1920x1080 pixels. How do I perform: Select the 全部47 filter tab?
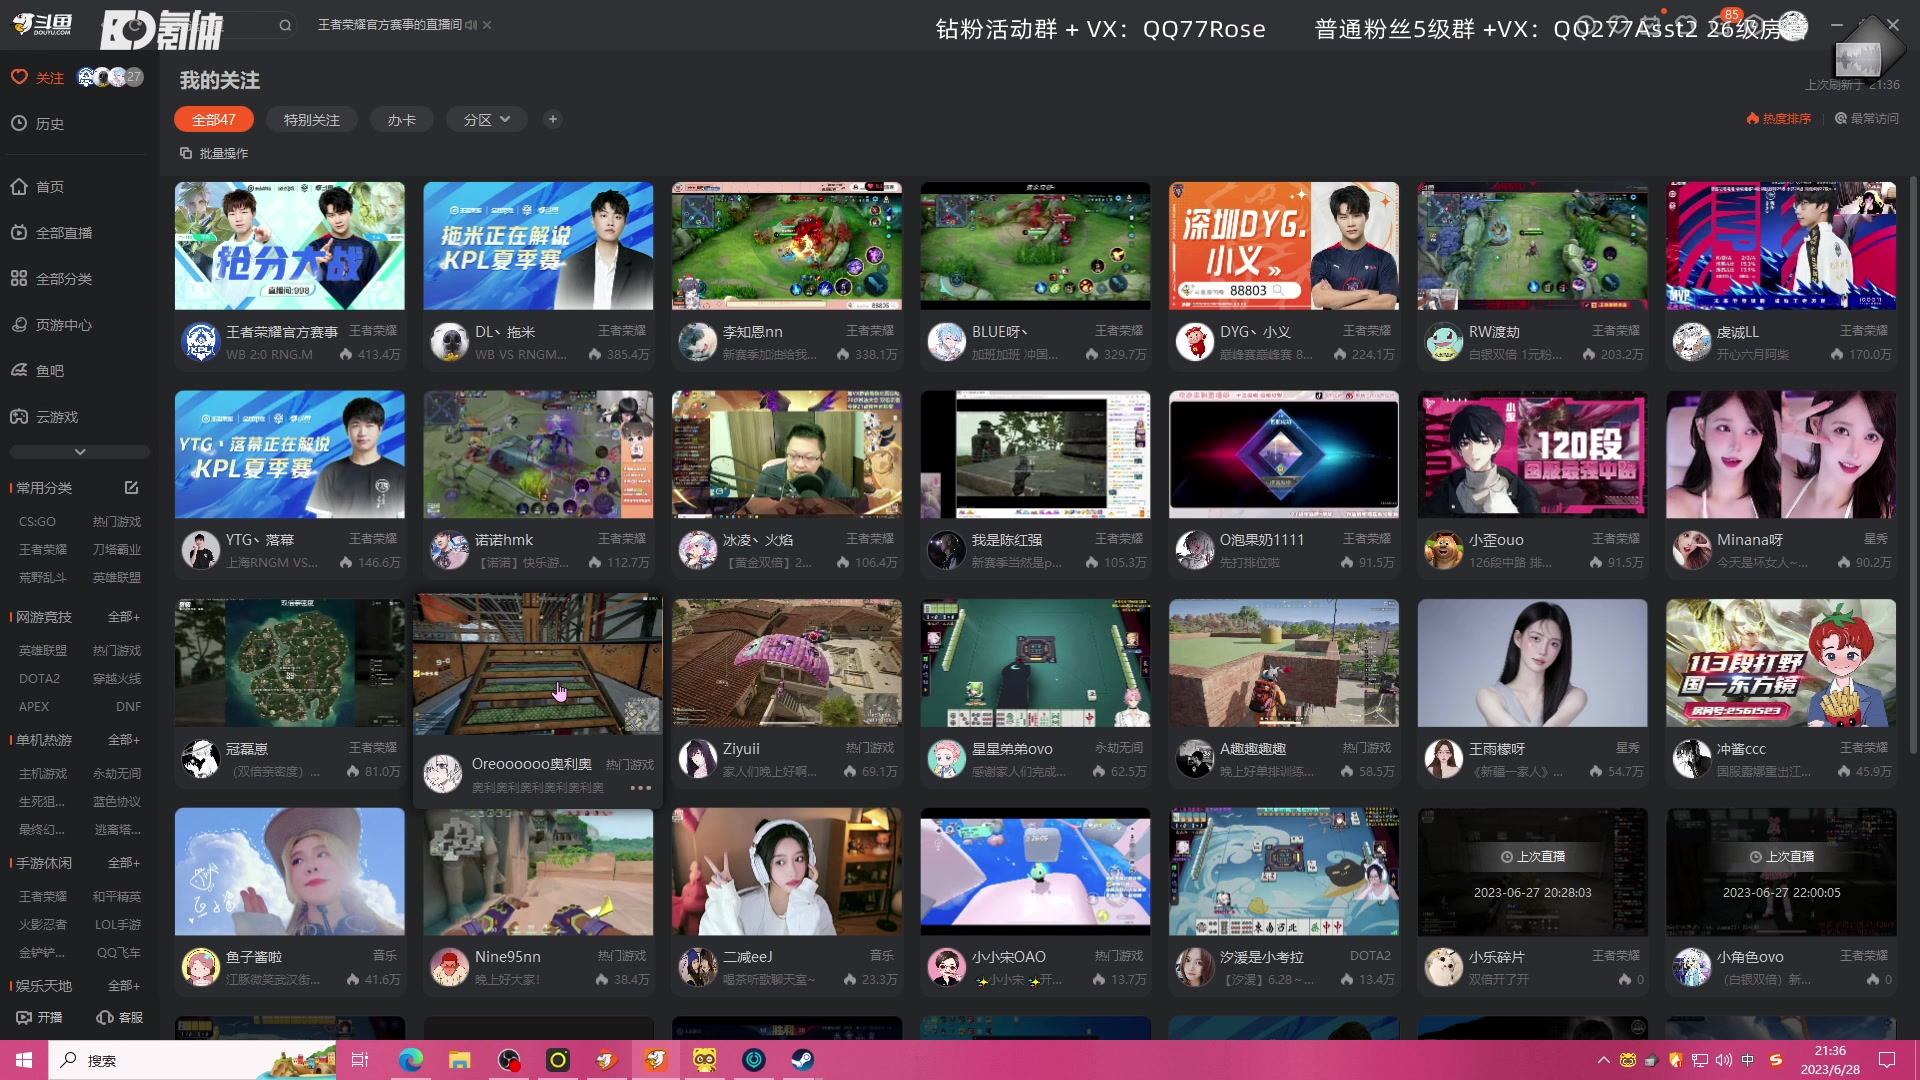(x=213, y=119)
